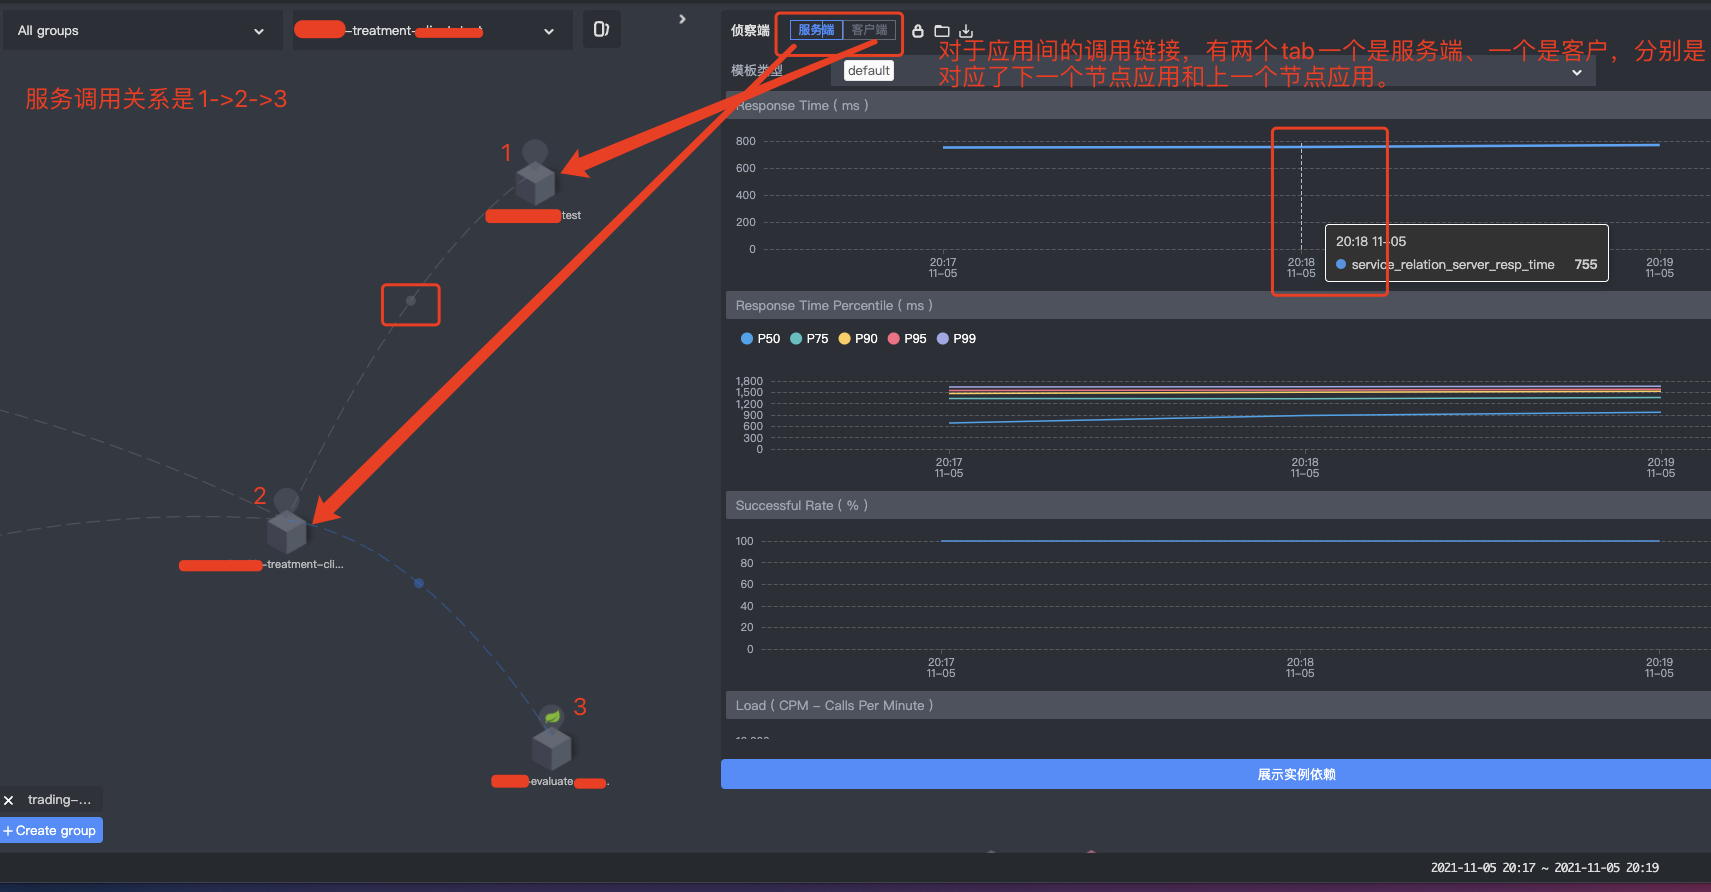Toggle P75 legend series
This screenshot has width=1711, height=892.
click(809, 339)
